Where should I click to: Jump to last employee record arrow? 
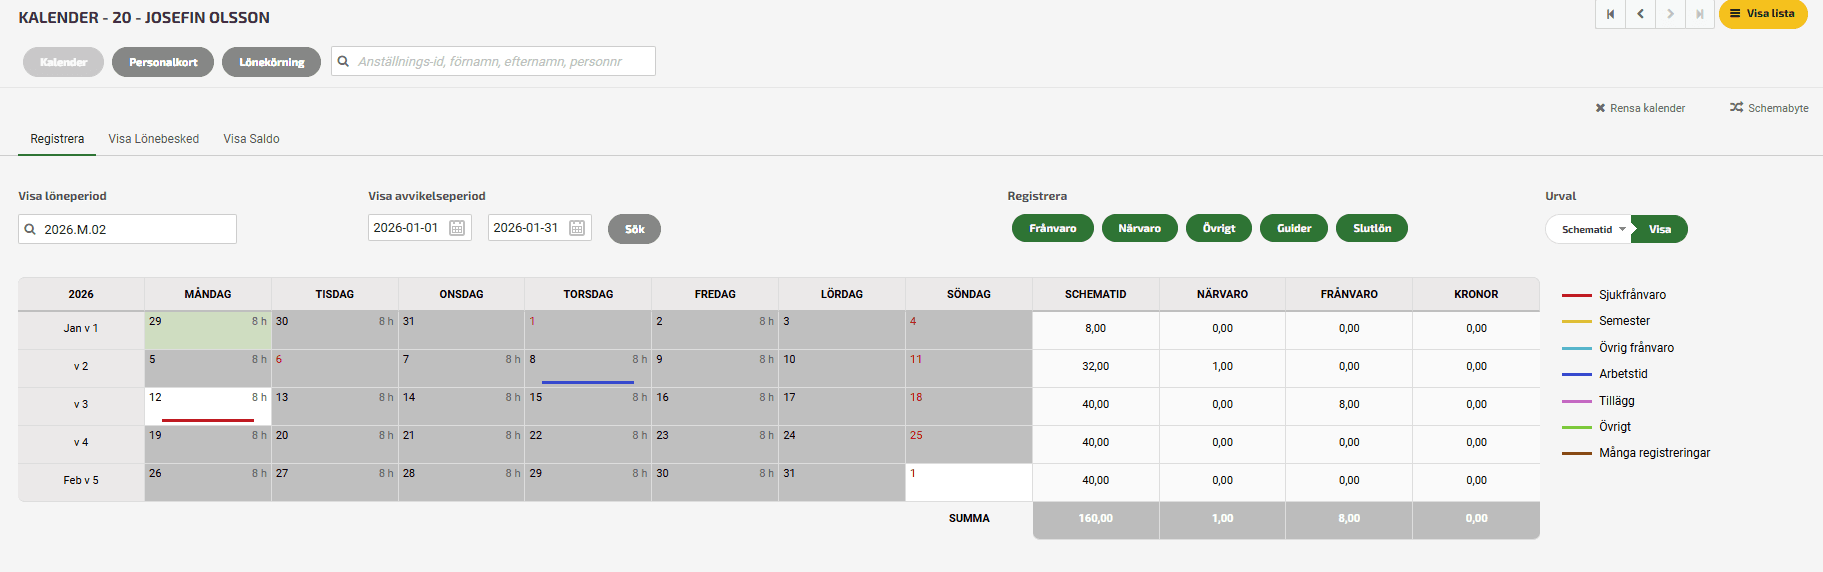1700,14
